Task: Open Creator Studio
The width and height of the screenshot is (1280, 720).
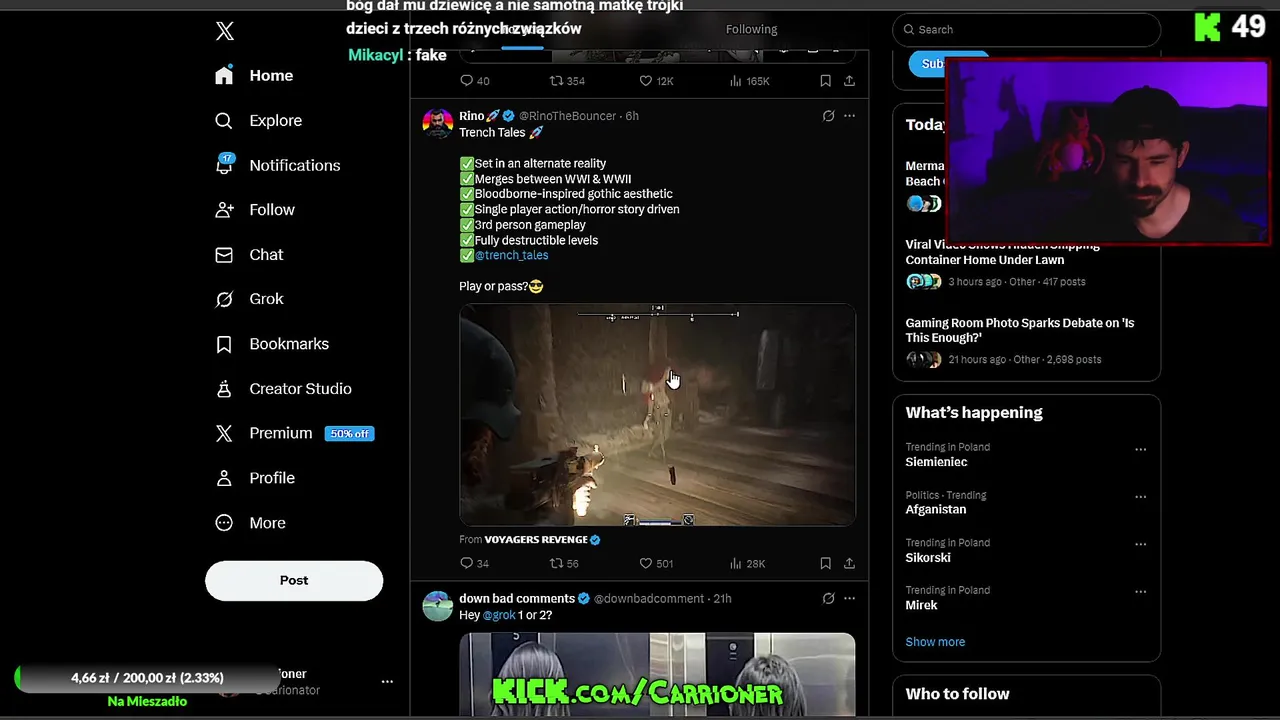Action: click(x=283, y=389)
